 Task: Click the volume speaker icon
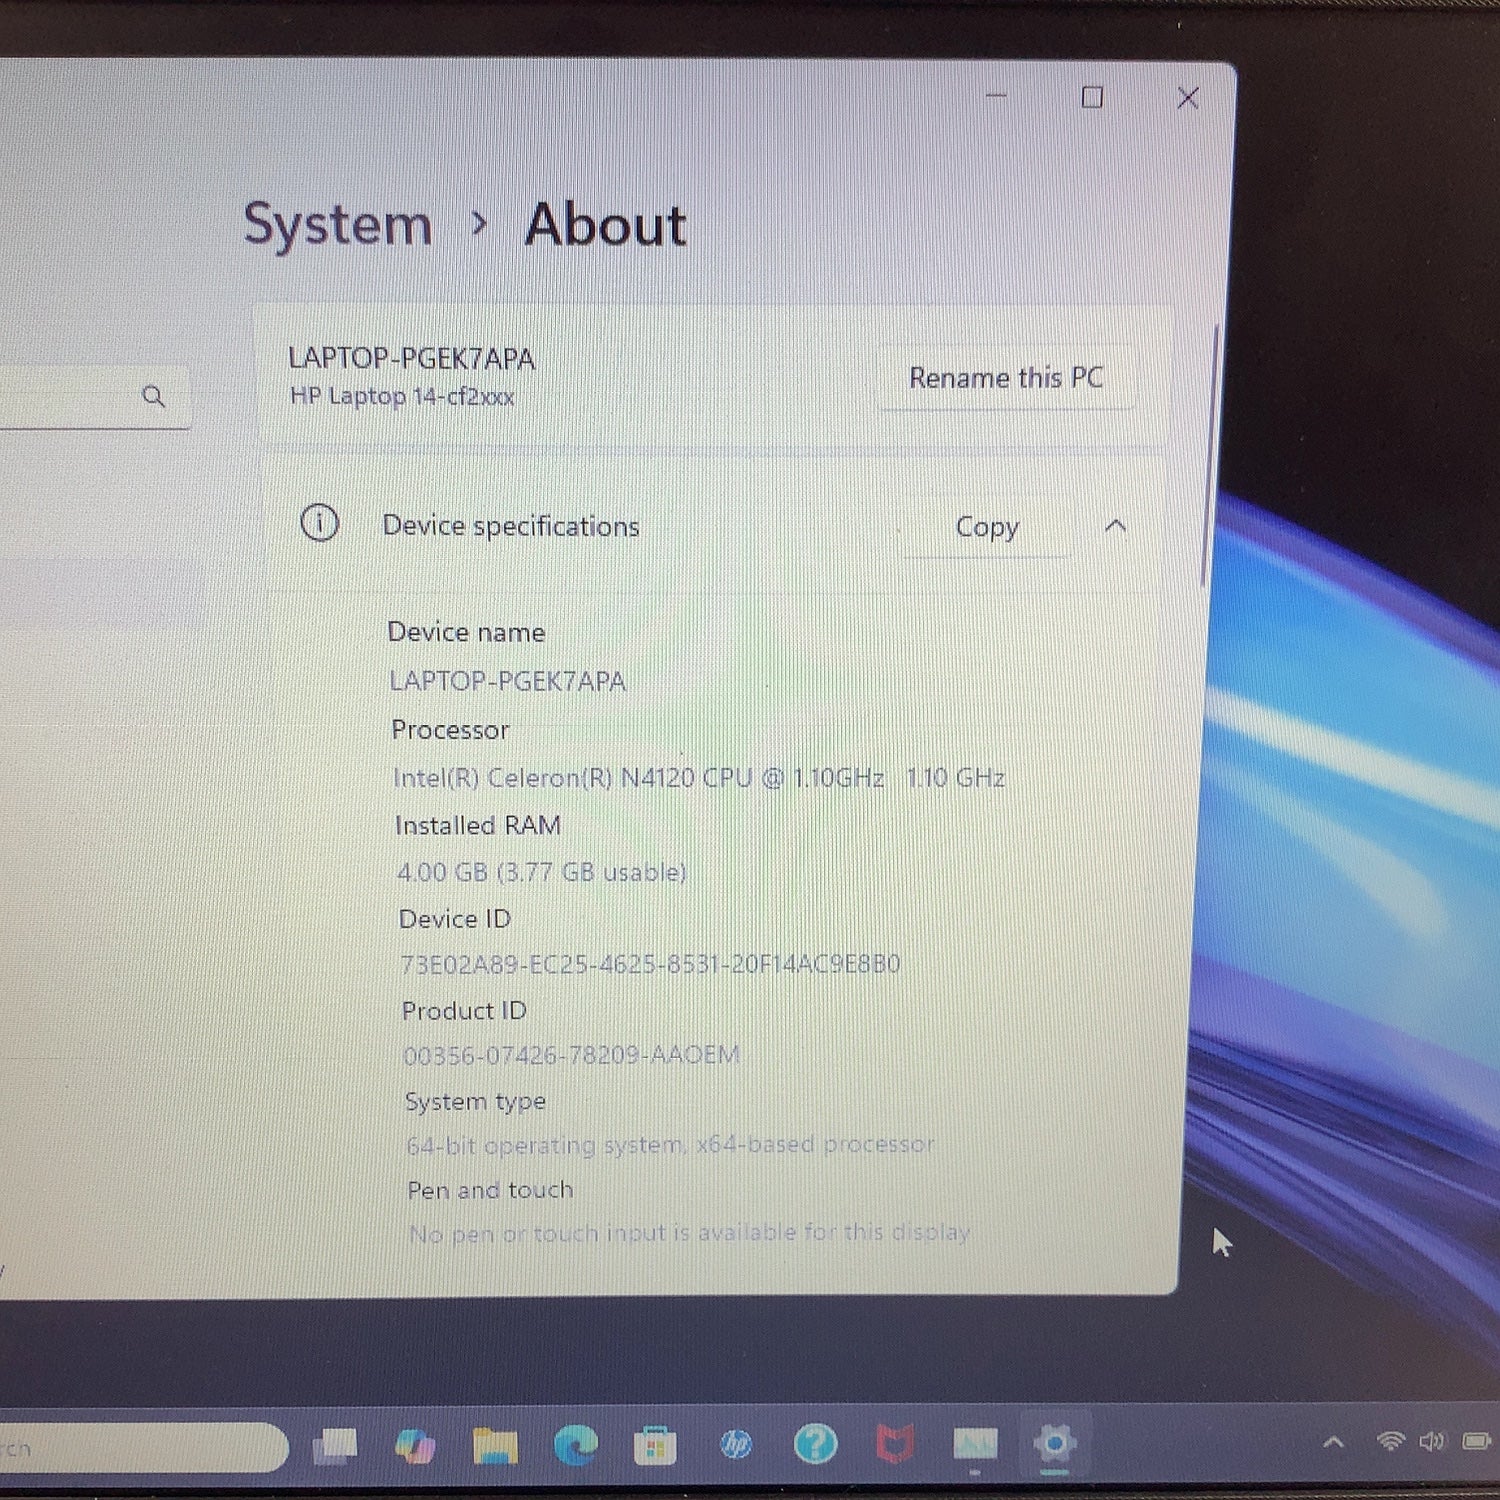tap(1432, 1441)
